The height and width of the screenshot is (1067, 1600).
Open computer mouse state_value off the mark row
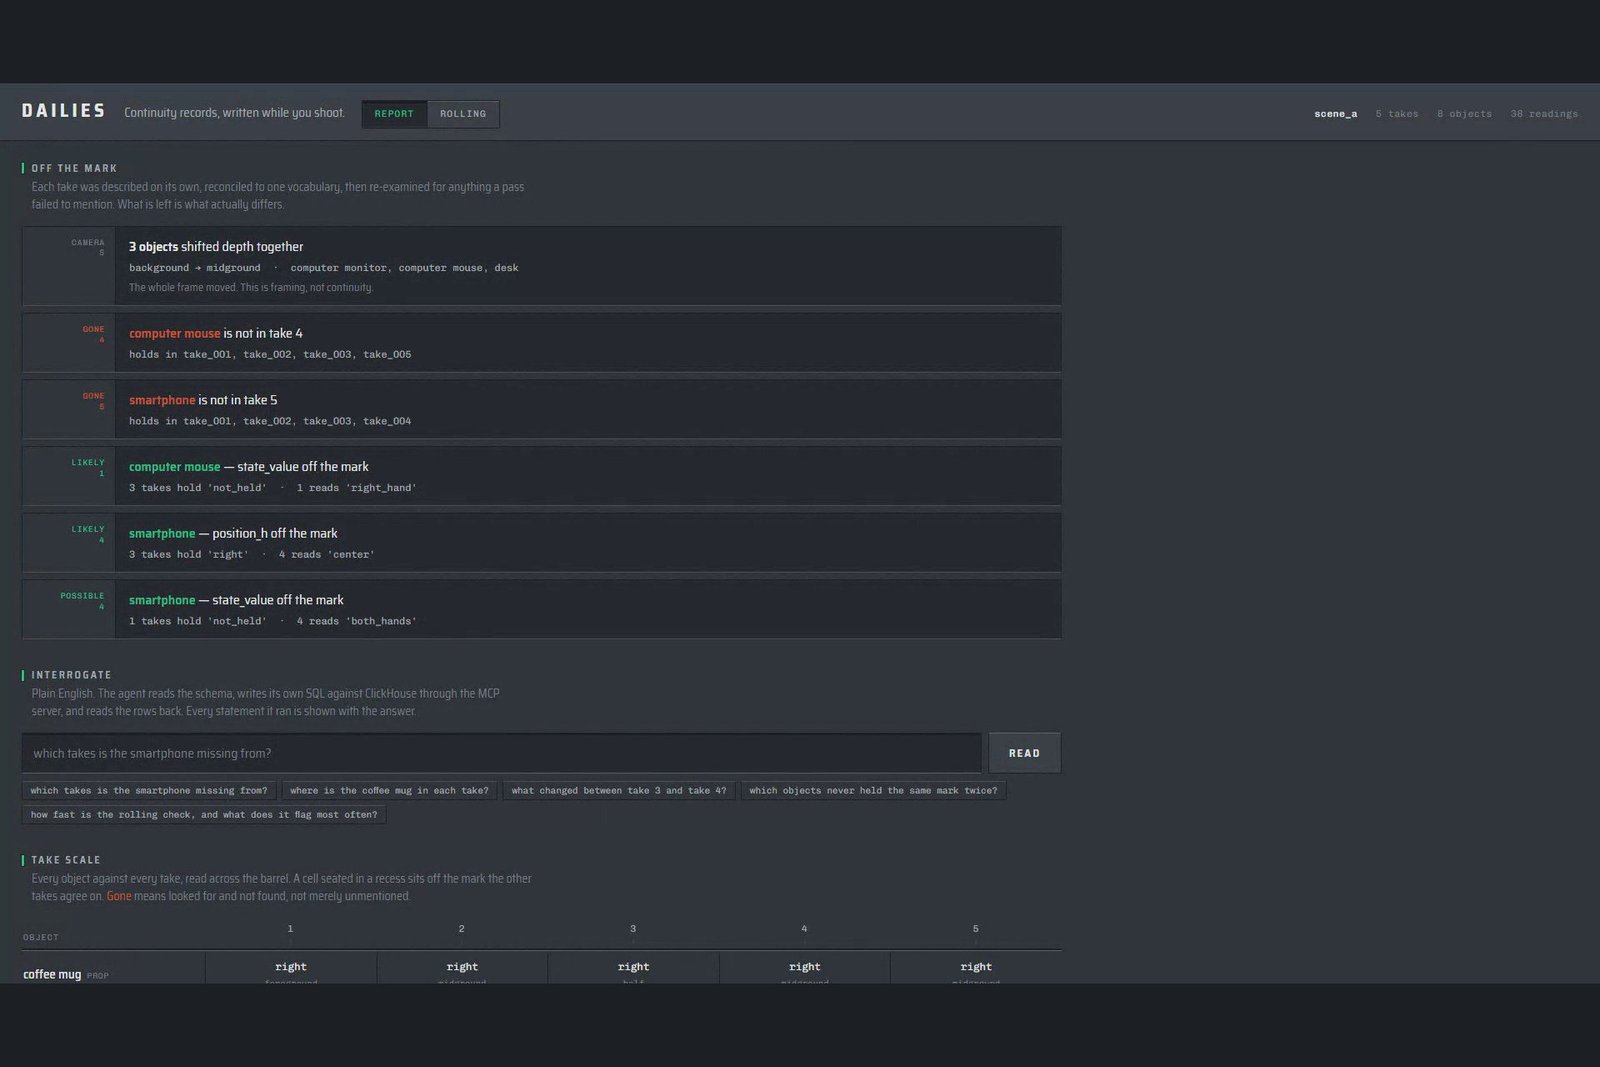[541, 476]
